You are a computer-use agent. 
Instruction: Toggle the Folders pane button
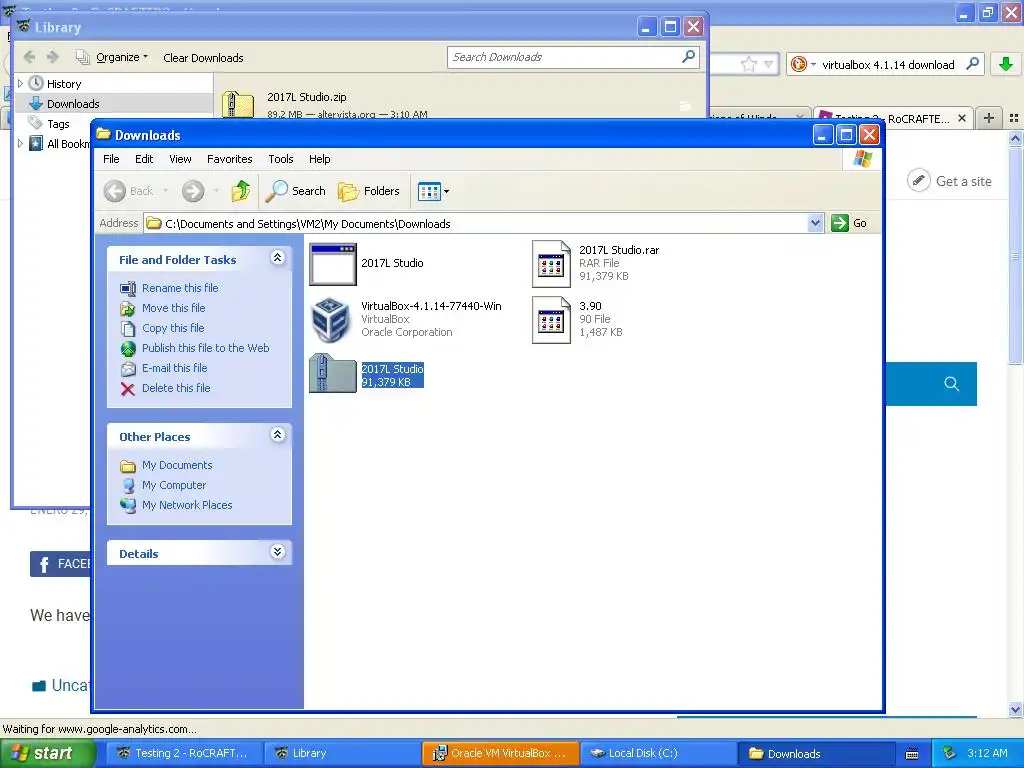[369, 191]
